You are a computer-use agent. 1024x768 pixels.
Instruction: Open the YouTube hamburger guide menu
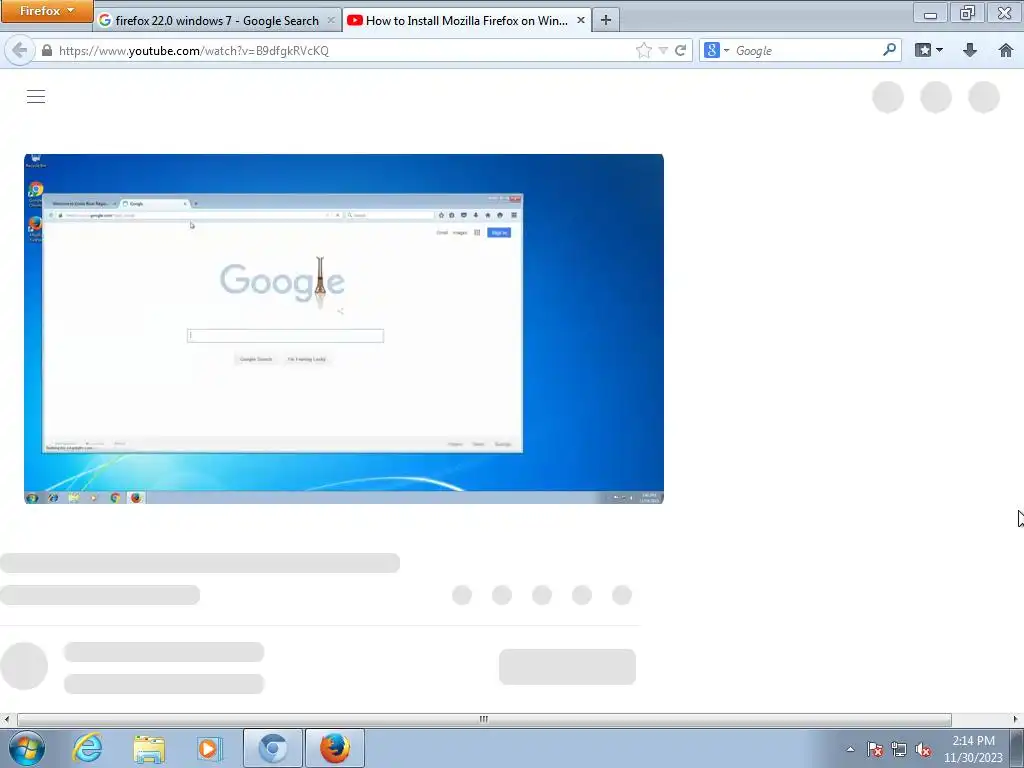coord(36,97)
